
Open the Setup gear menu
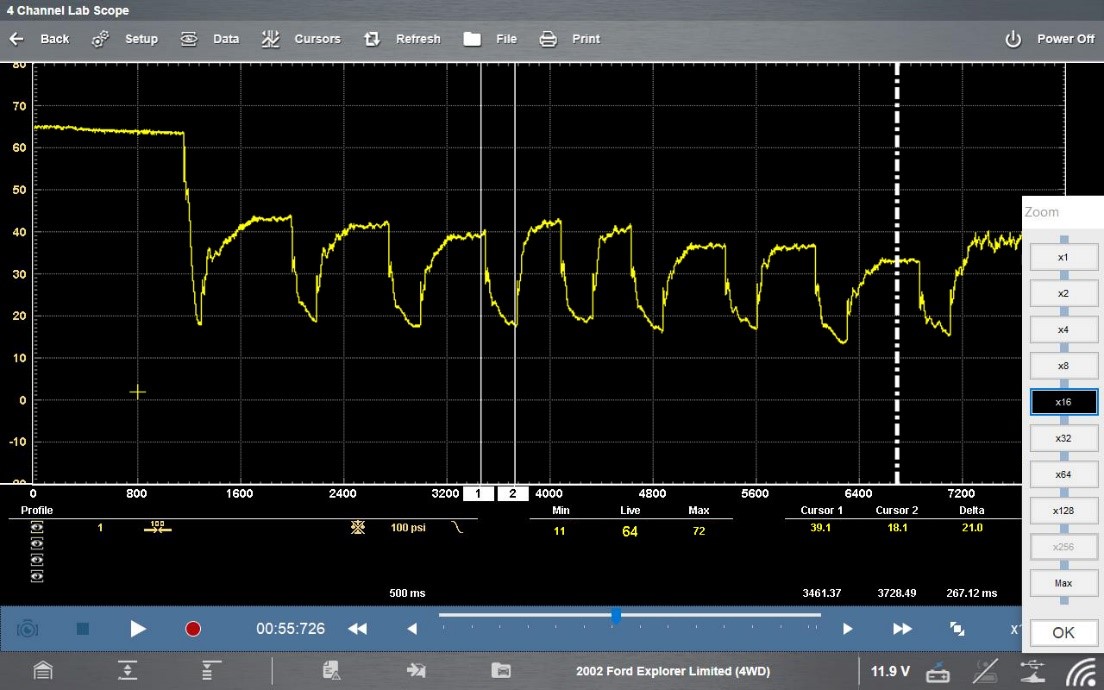[100, 39]
